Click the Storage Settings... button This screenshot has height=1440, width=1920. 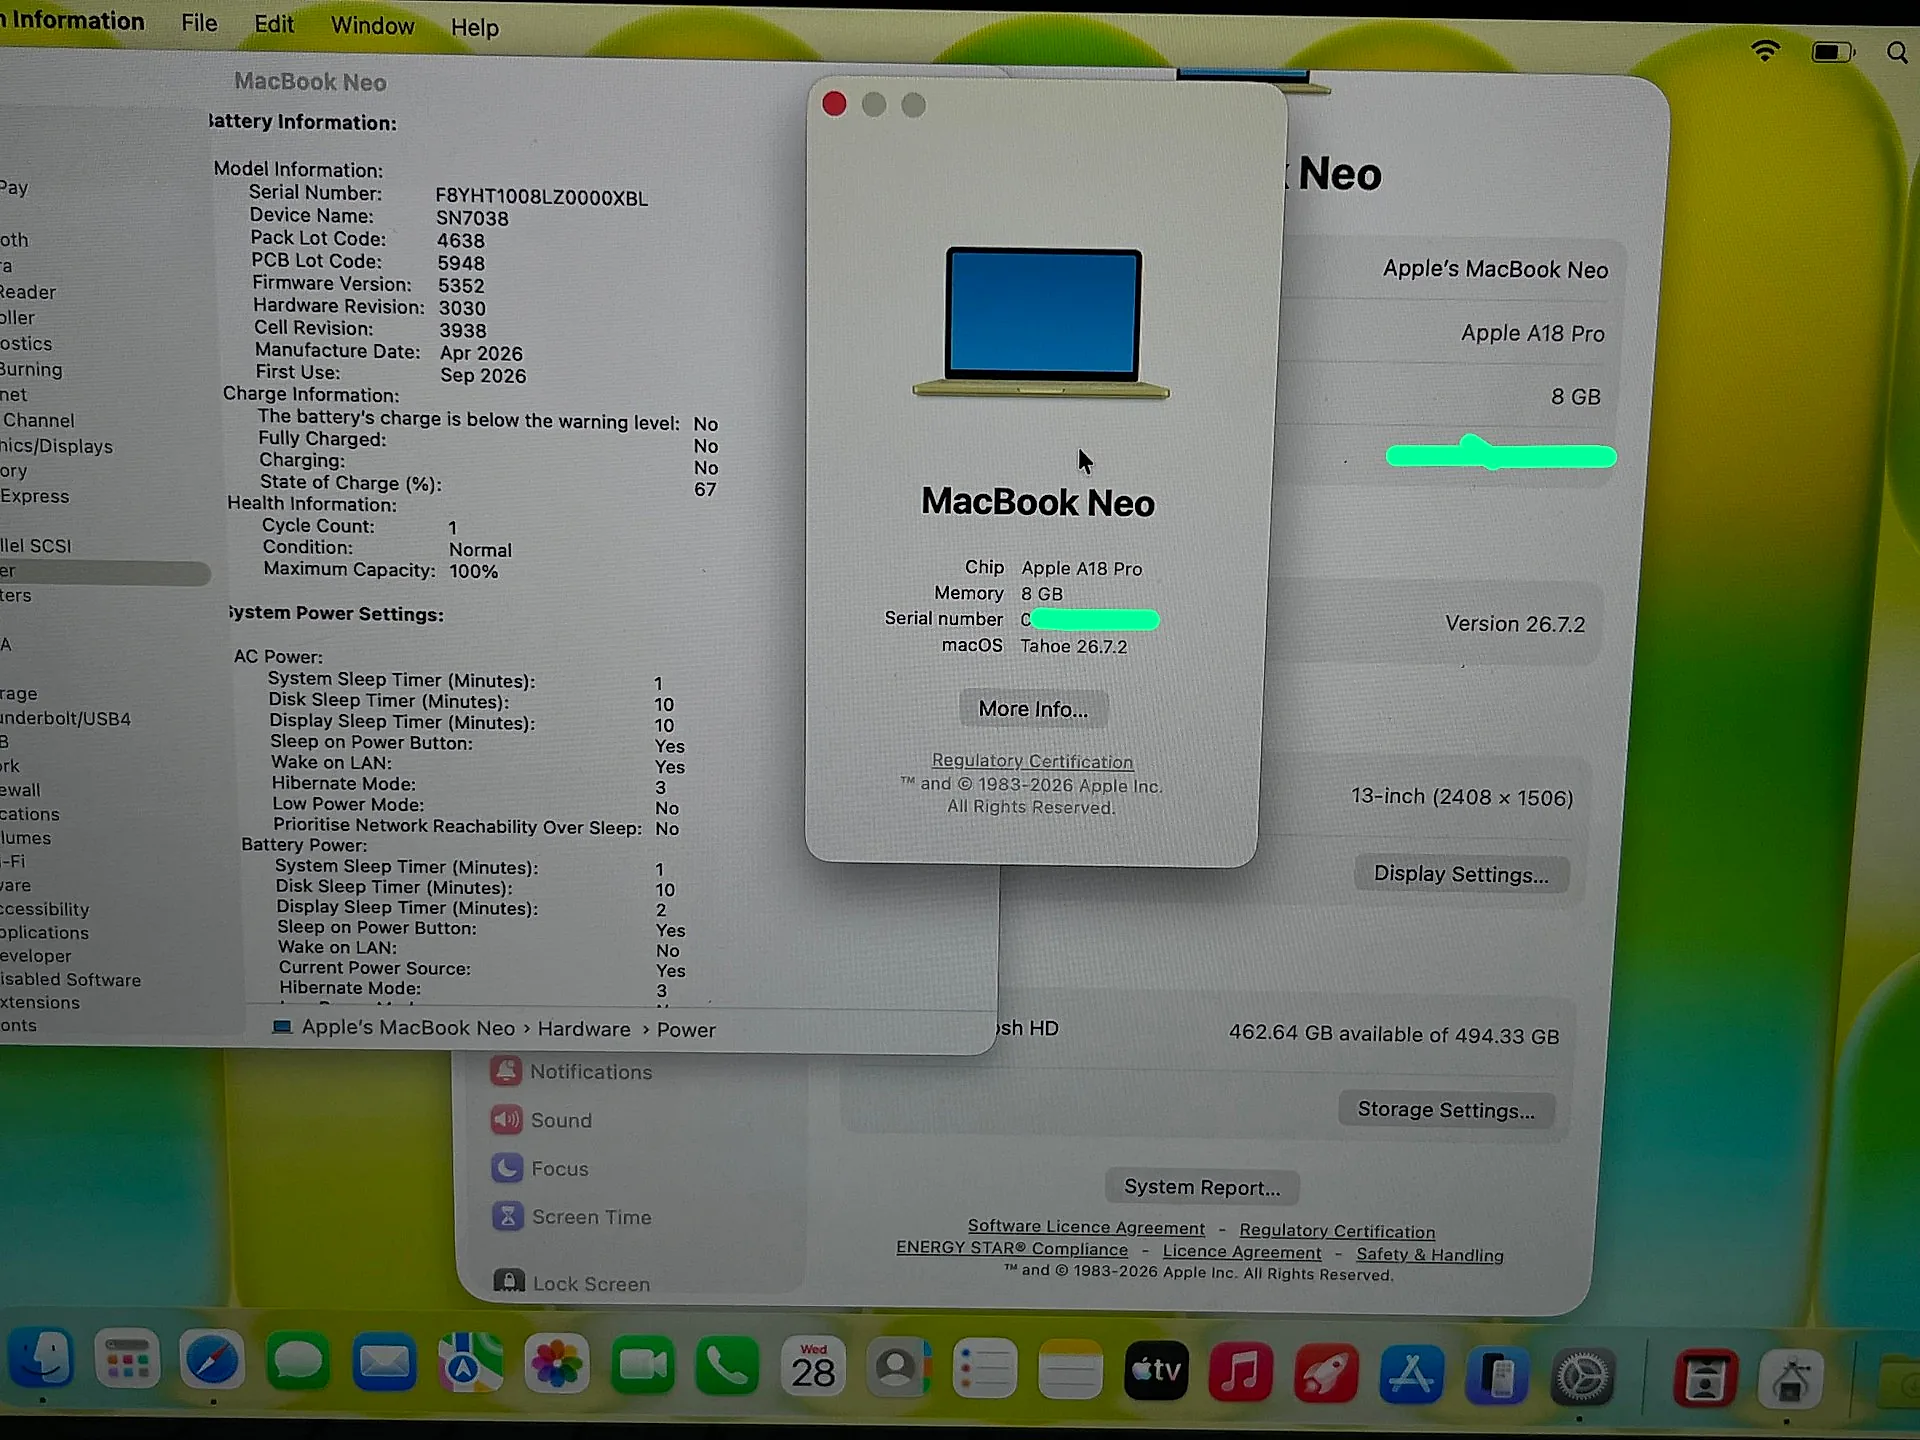point(1446,1110)
